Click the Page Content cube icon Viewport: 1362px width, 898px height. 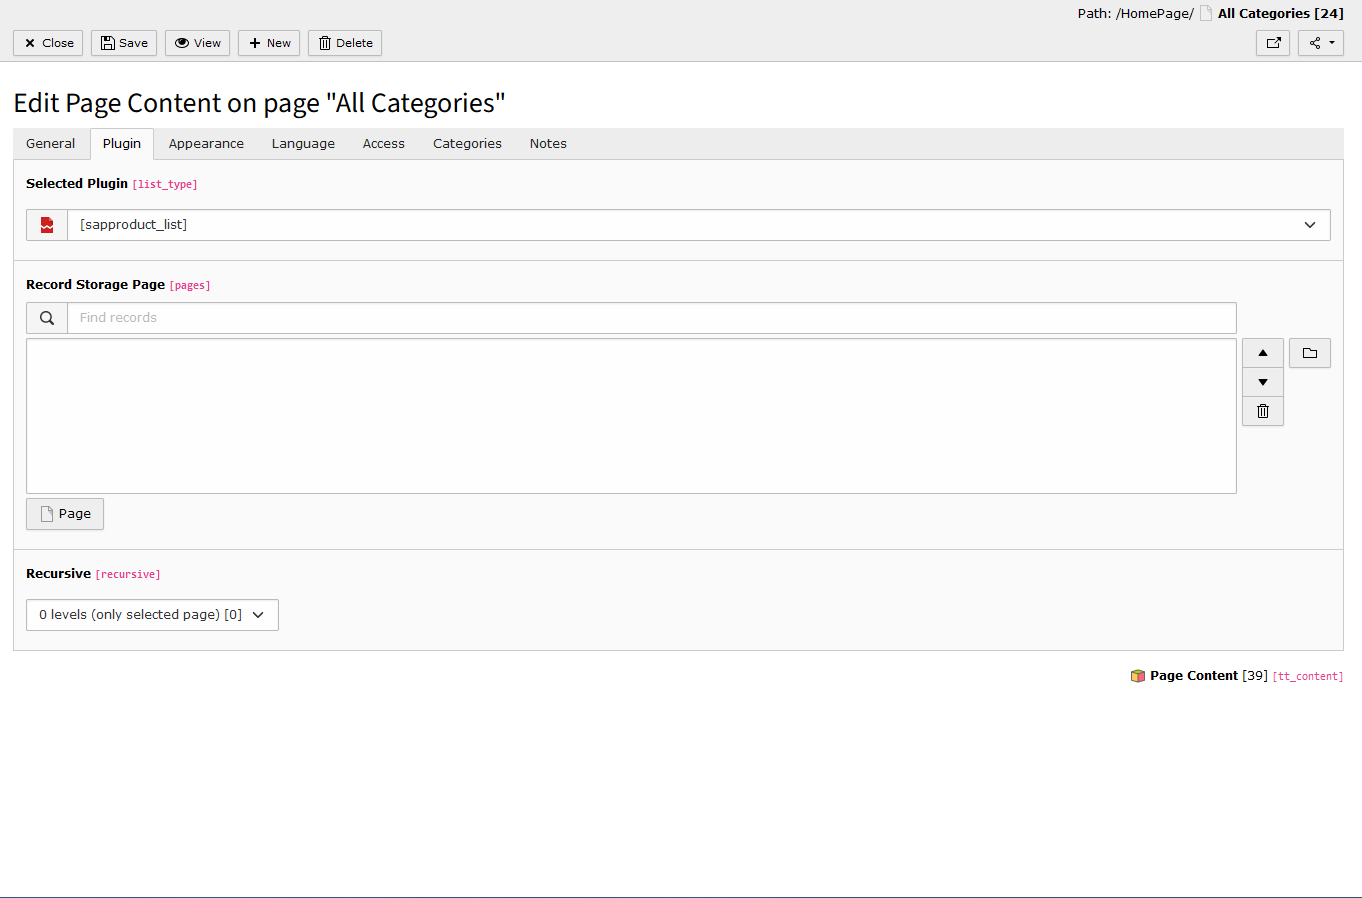click(x=1137, y=676)
